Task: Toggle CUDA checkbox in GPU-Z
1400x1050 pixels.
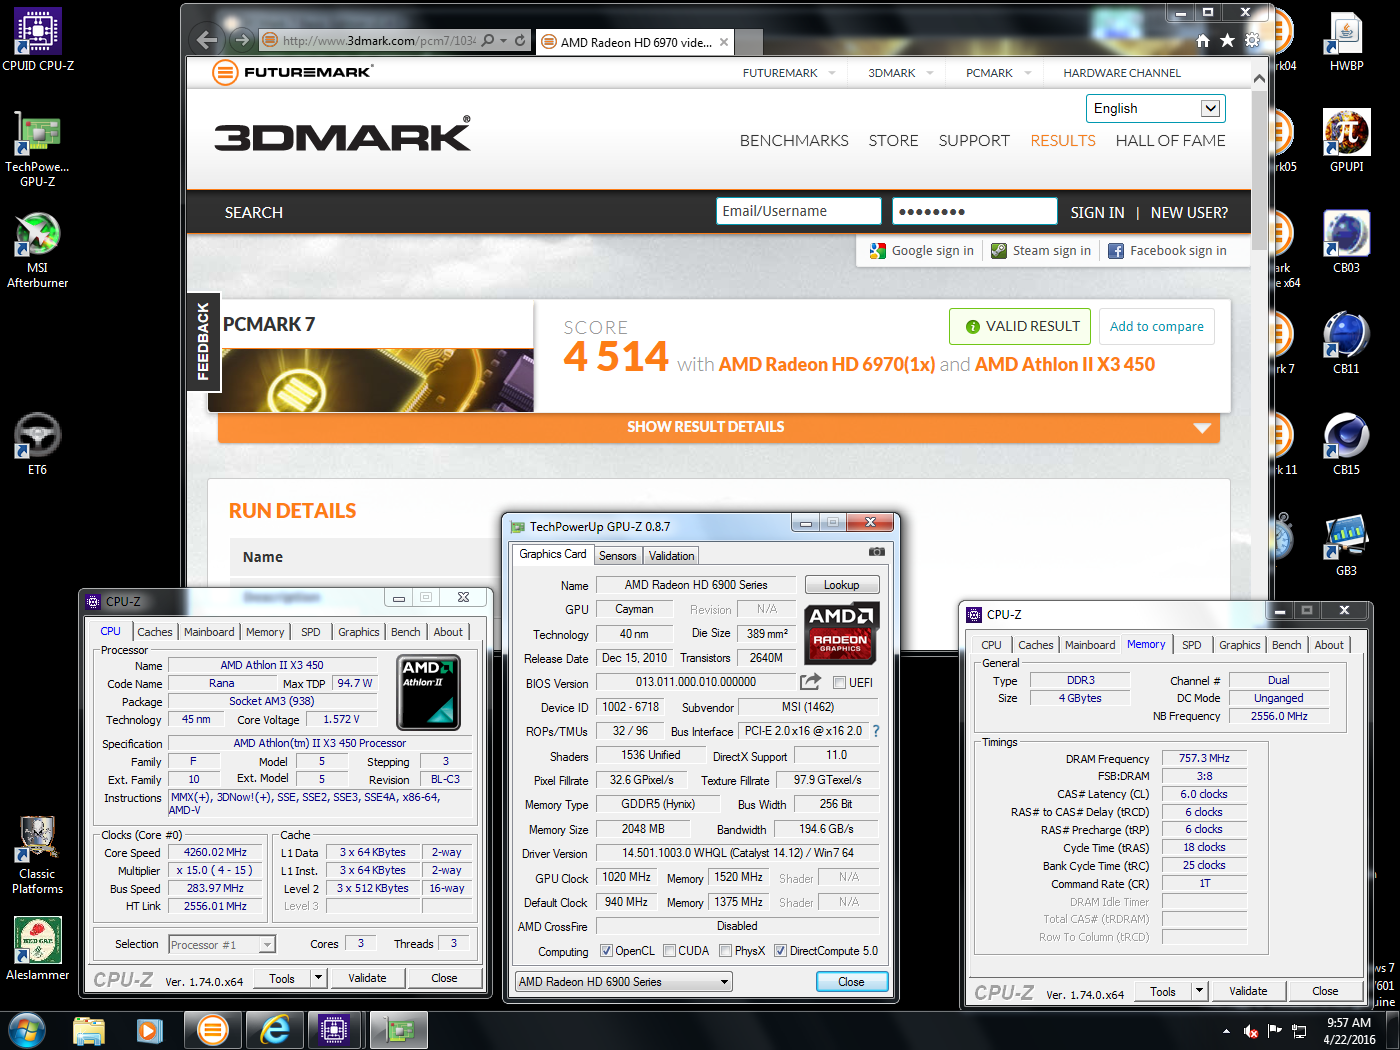Action: [x=669, y=951]
